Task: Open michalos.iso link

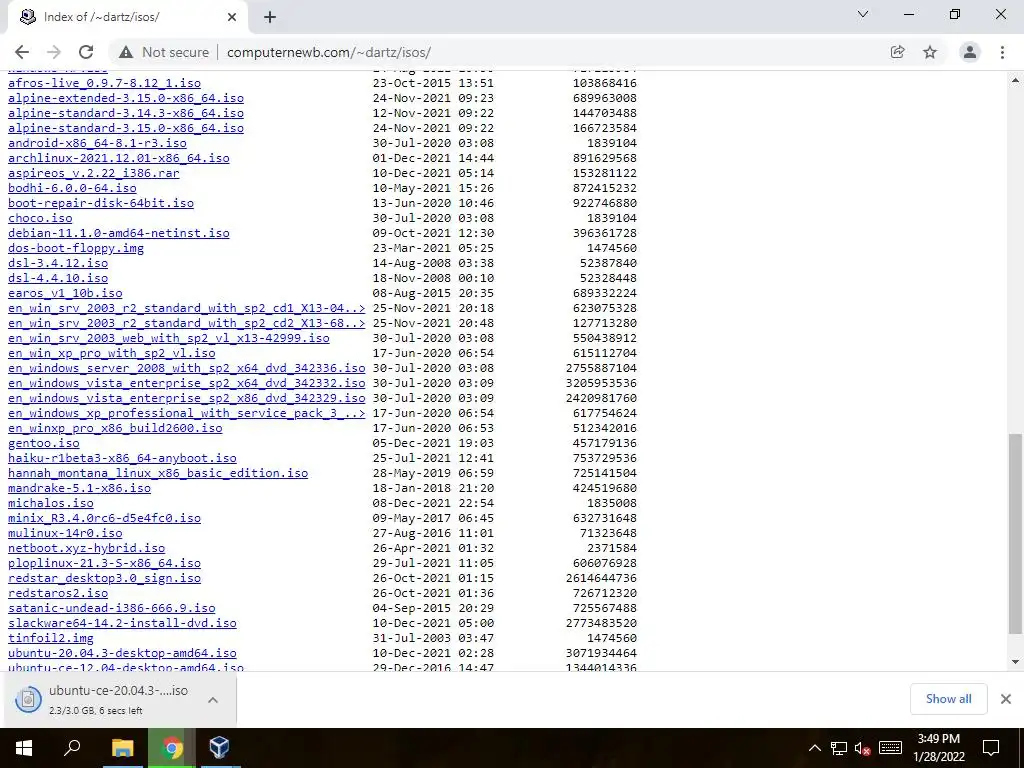Action: click(x=51, y=504)
